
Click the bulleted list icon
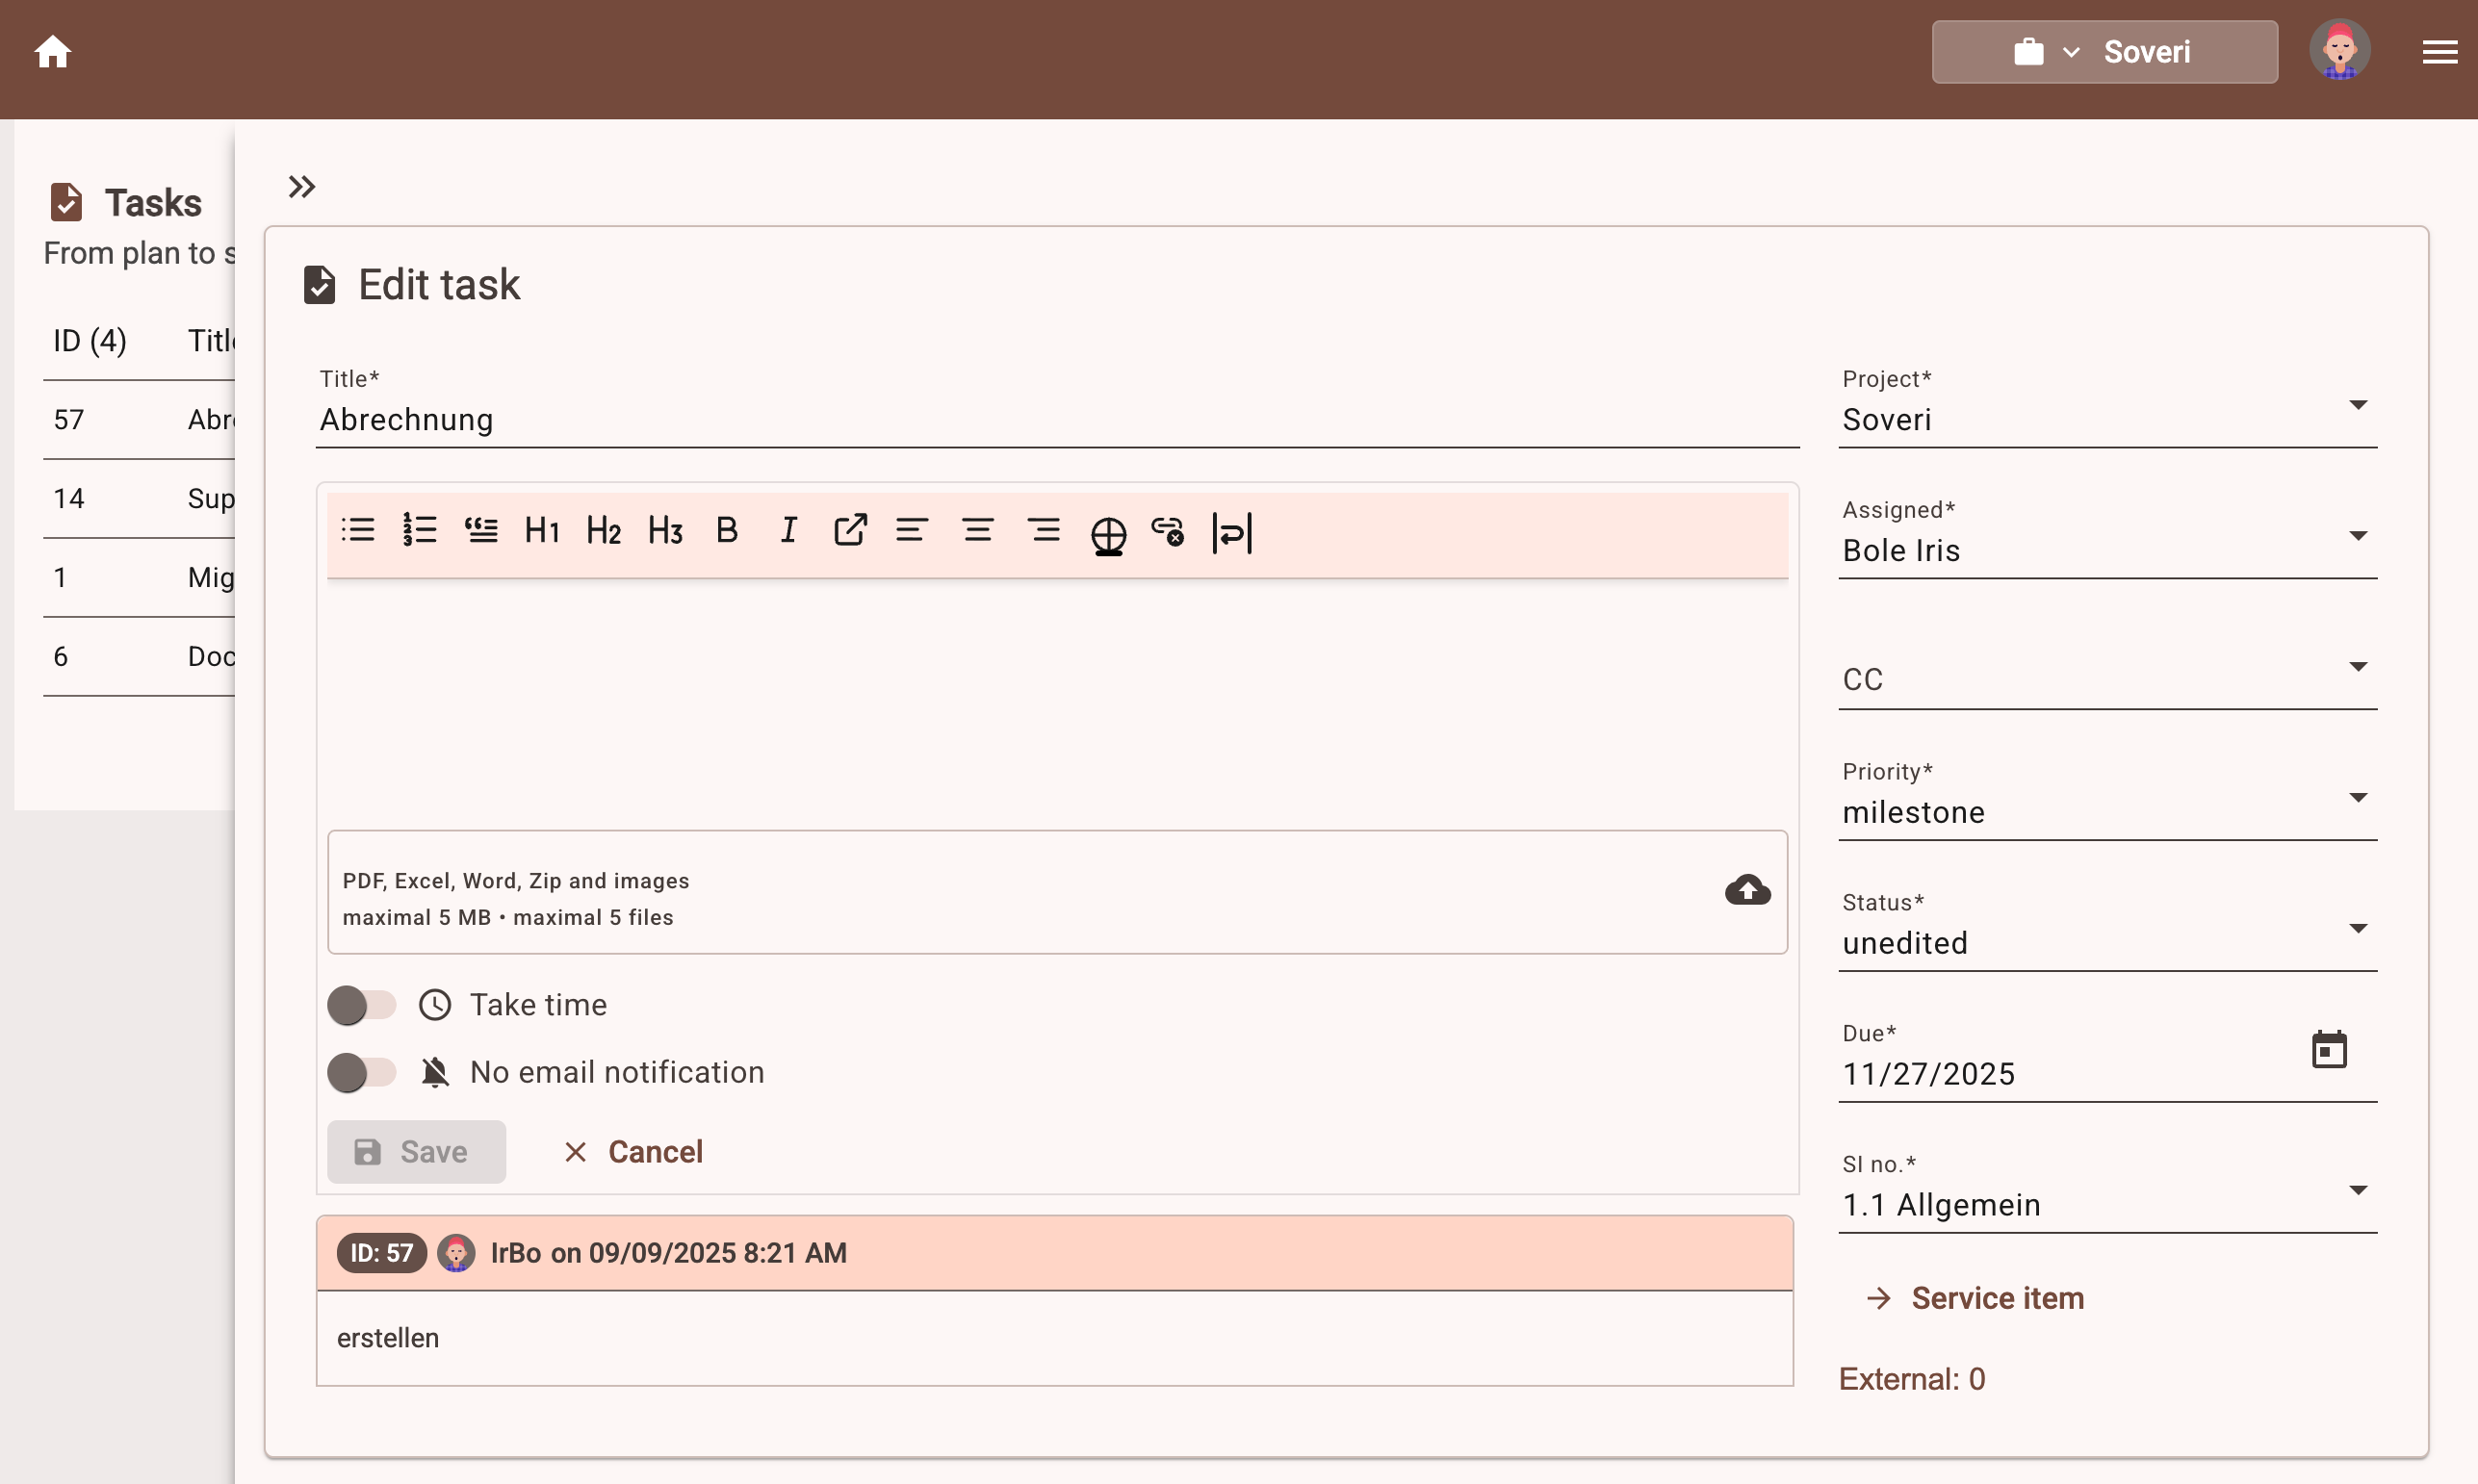click(x=358, y=530)
